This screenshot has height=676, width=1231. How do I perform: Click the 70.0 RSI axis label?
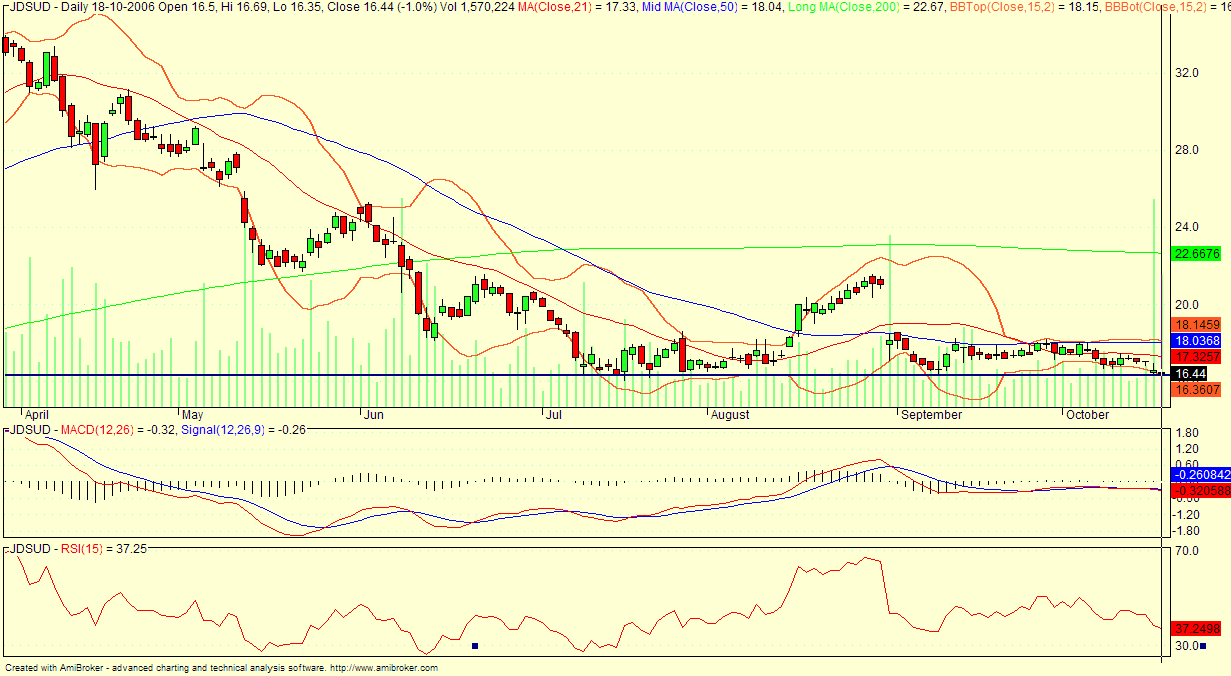click(1188, 551)
